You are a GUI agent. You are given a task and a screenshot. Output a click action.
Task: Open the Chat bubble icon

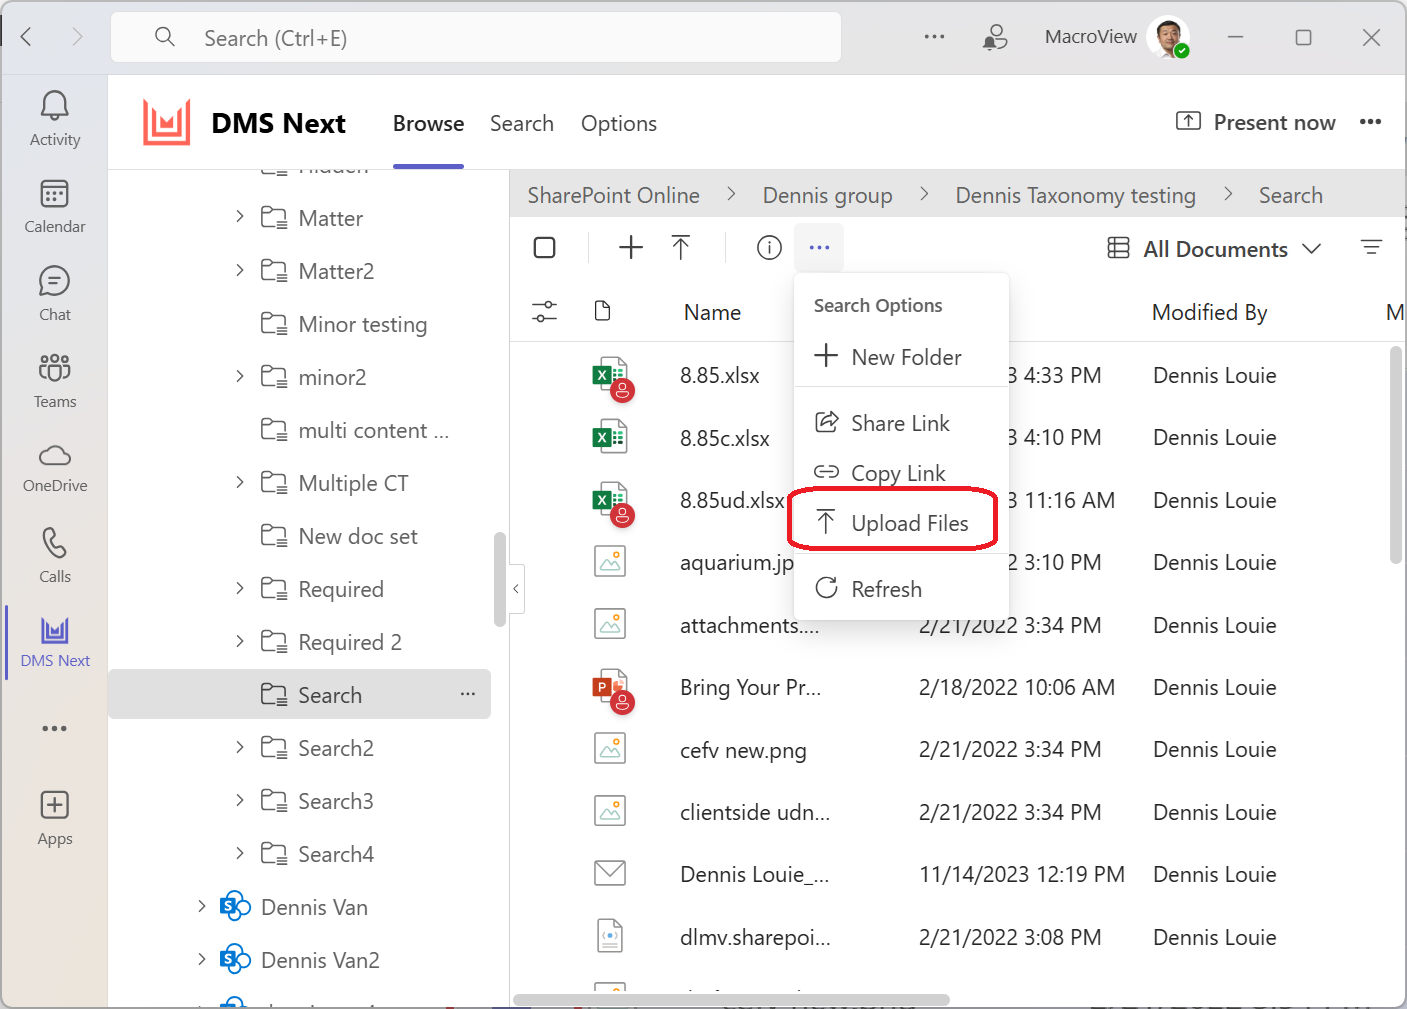pyautogui.click(x=55, y=281)
